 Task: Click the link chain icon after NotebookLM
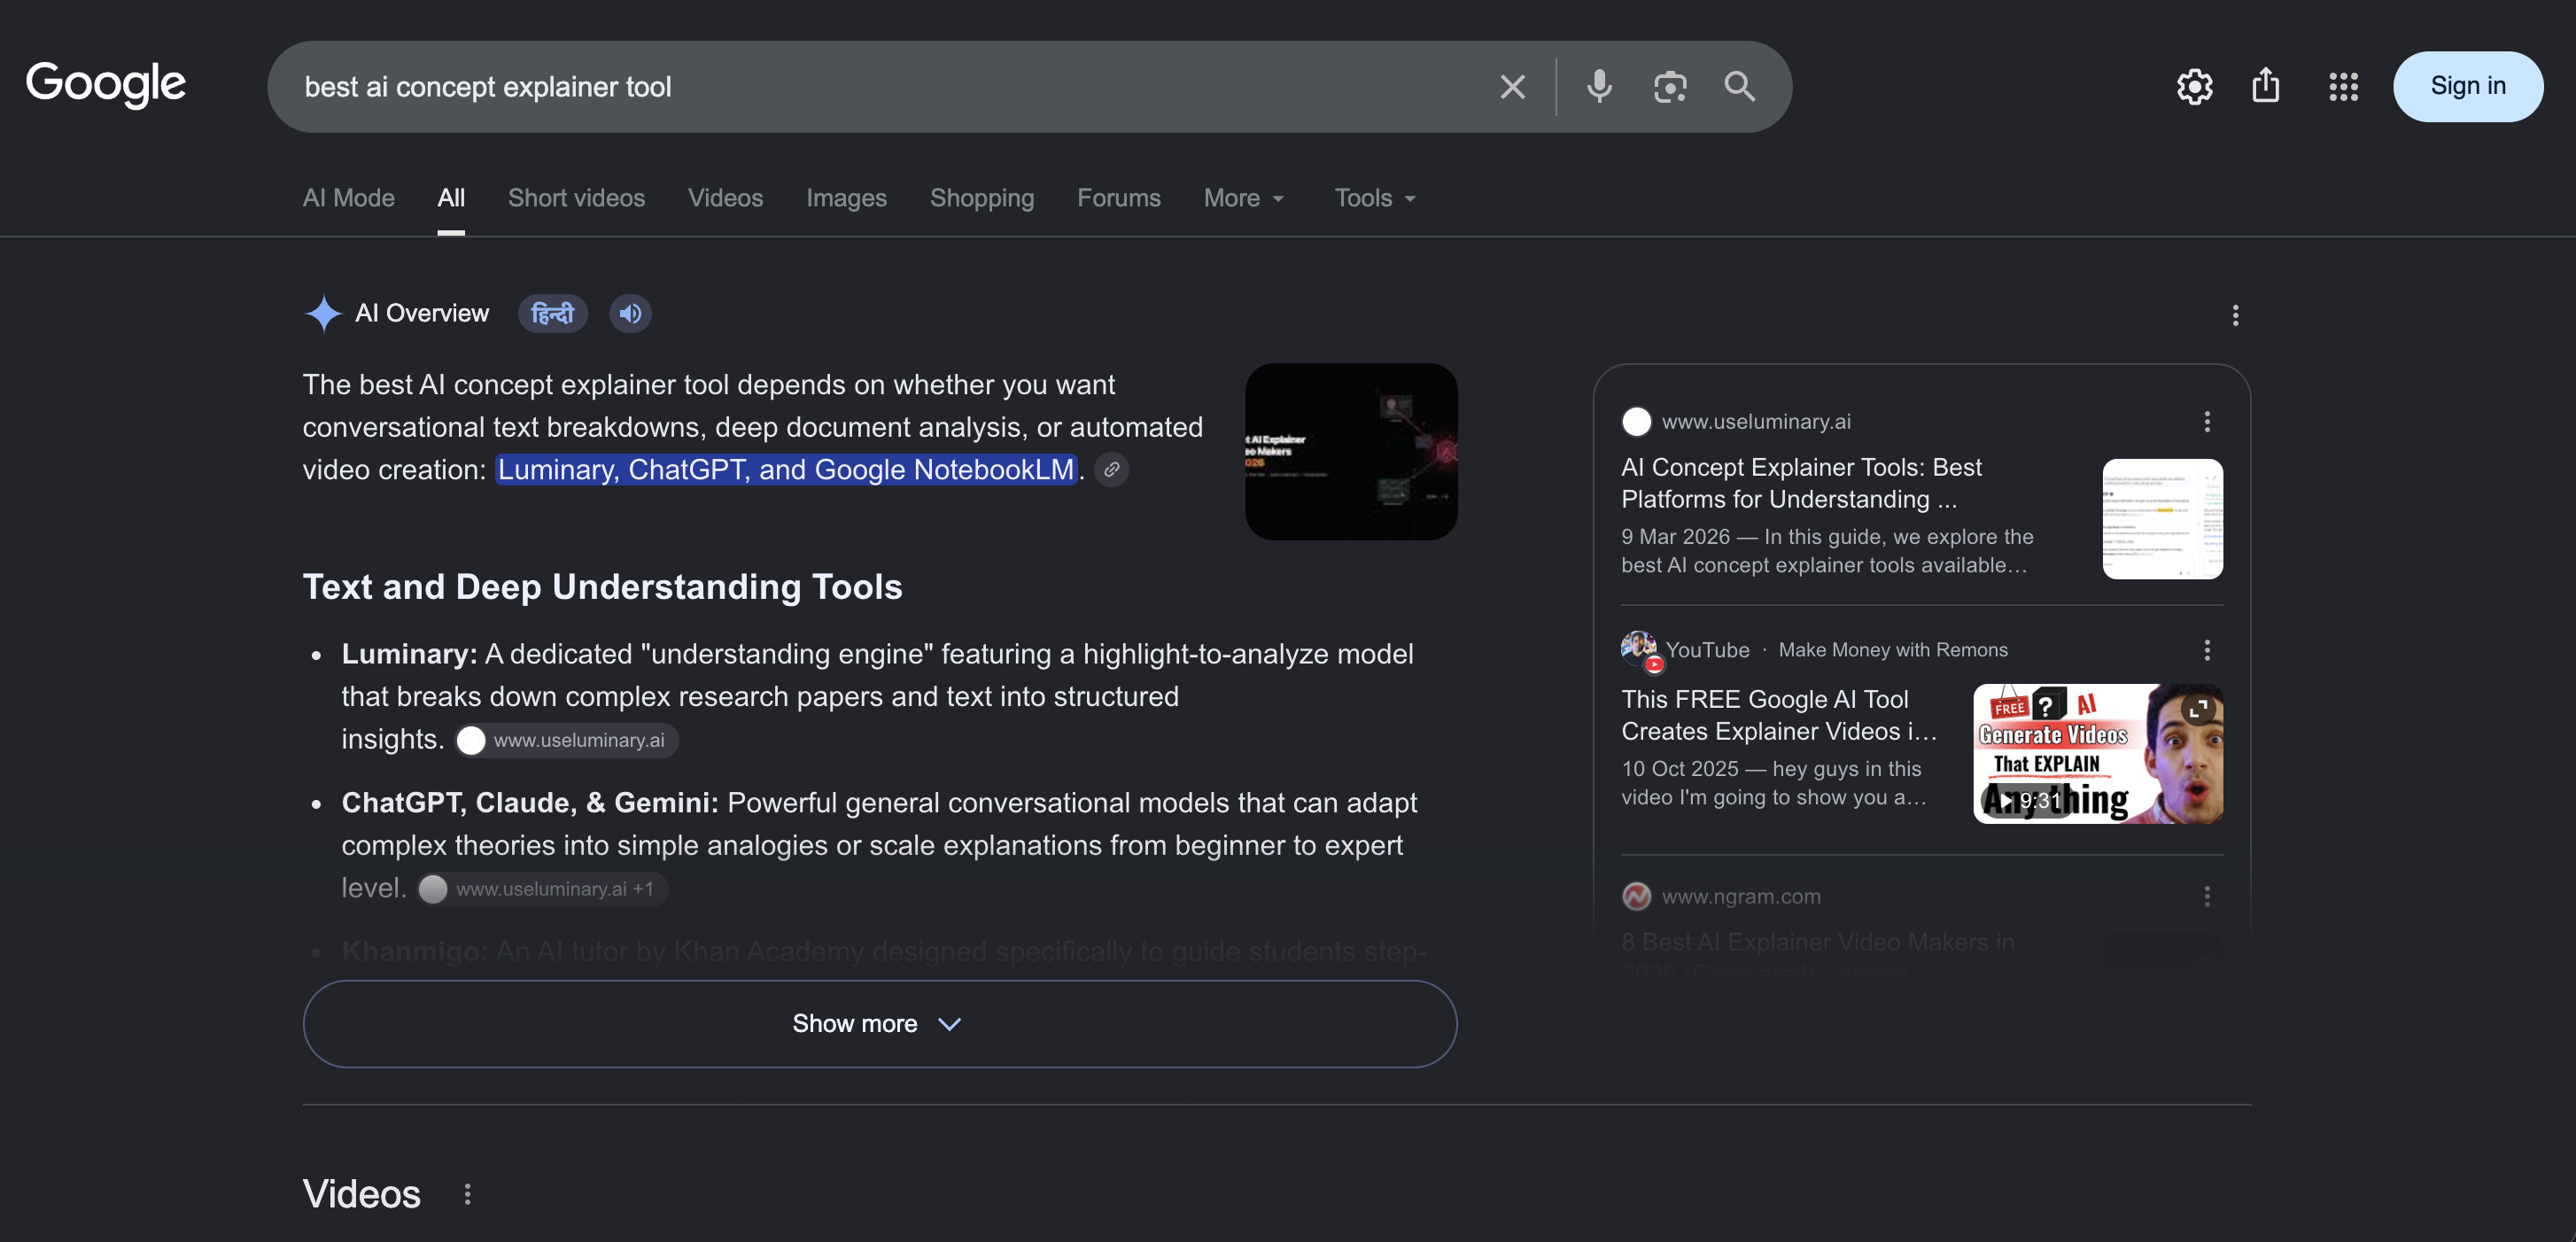(x=1111, y=470)
